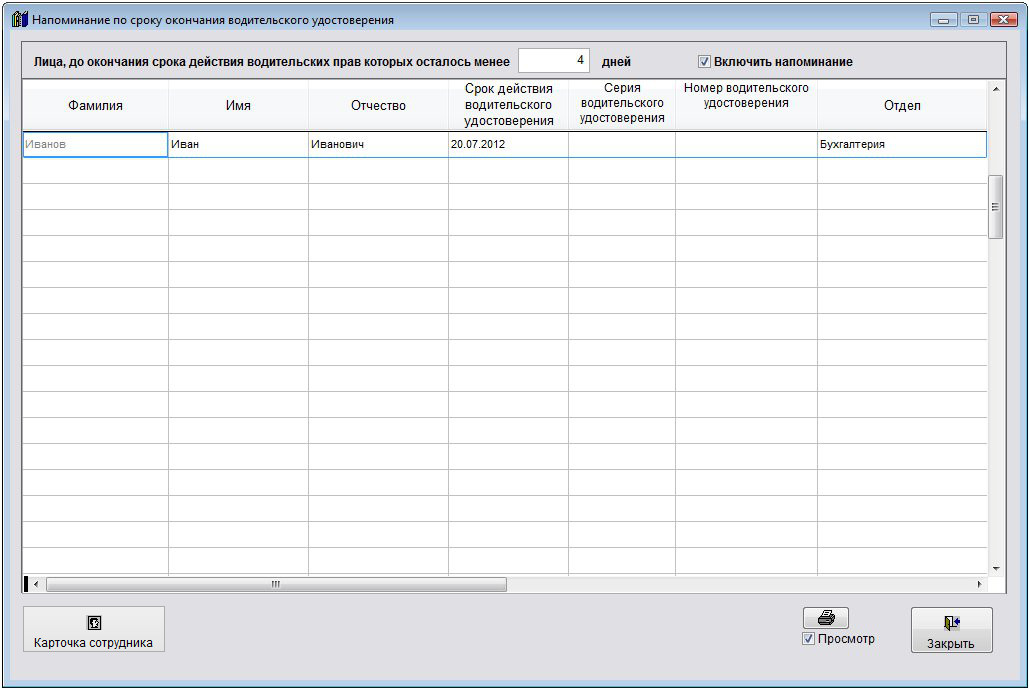Disable the Включить напоминание checkbox
This screenshot has height=688, width=1029.
point(704,62)
